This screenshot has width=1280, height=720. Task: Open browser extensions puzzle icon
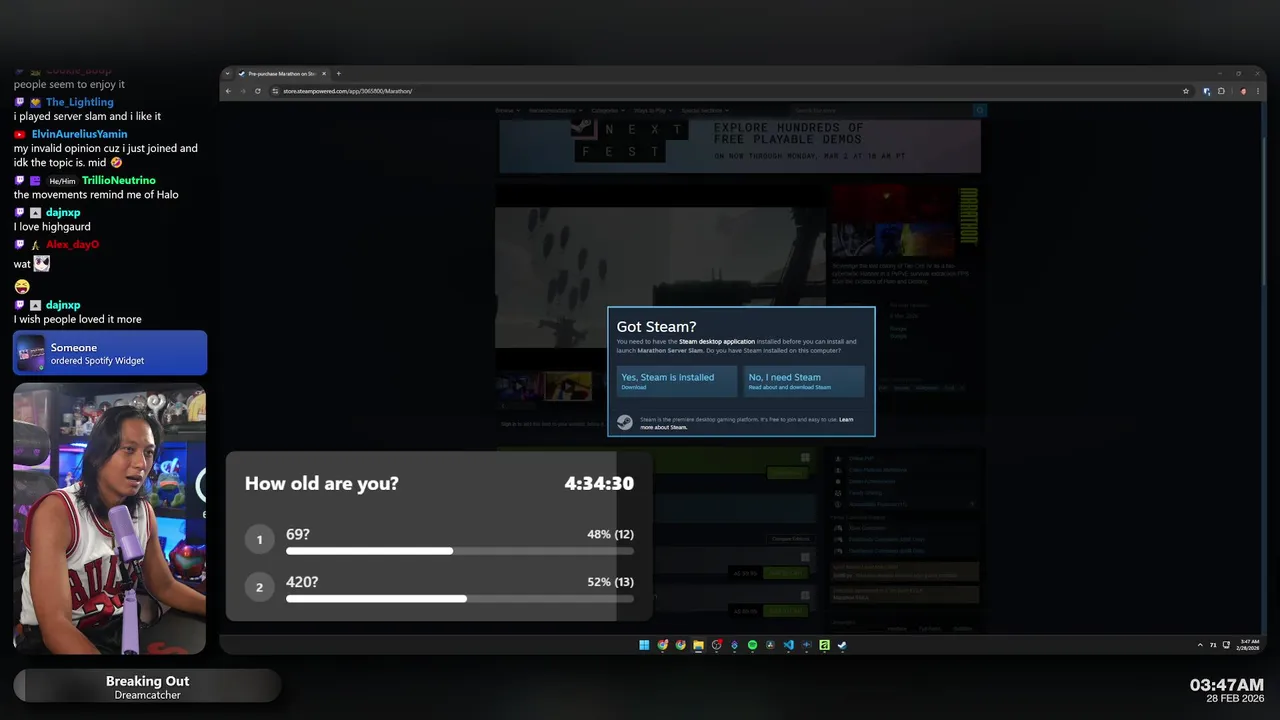coord(1221,91)
